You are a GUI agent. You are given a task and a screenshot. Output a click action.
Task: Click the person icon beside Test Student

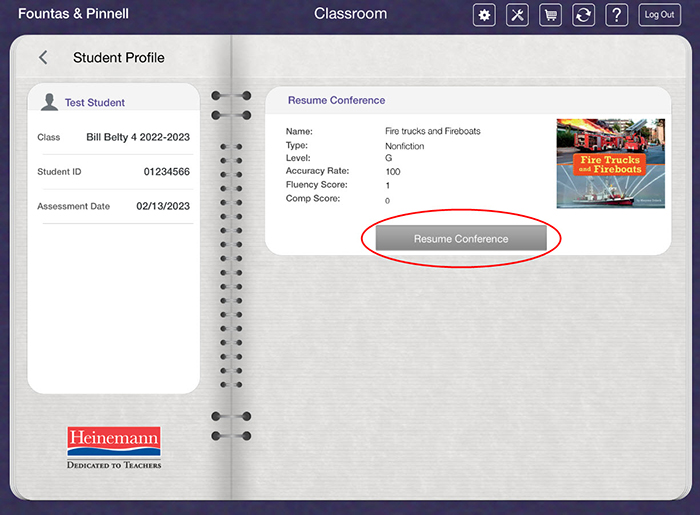(x=49, y=102)
